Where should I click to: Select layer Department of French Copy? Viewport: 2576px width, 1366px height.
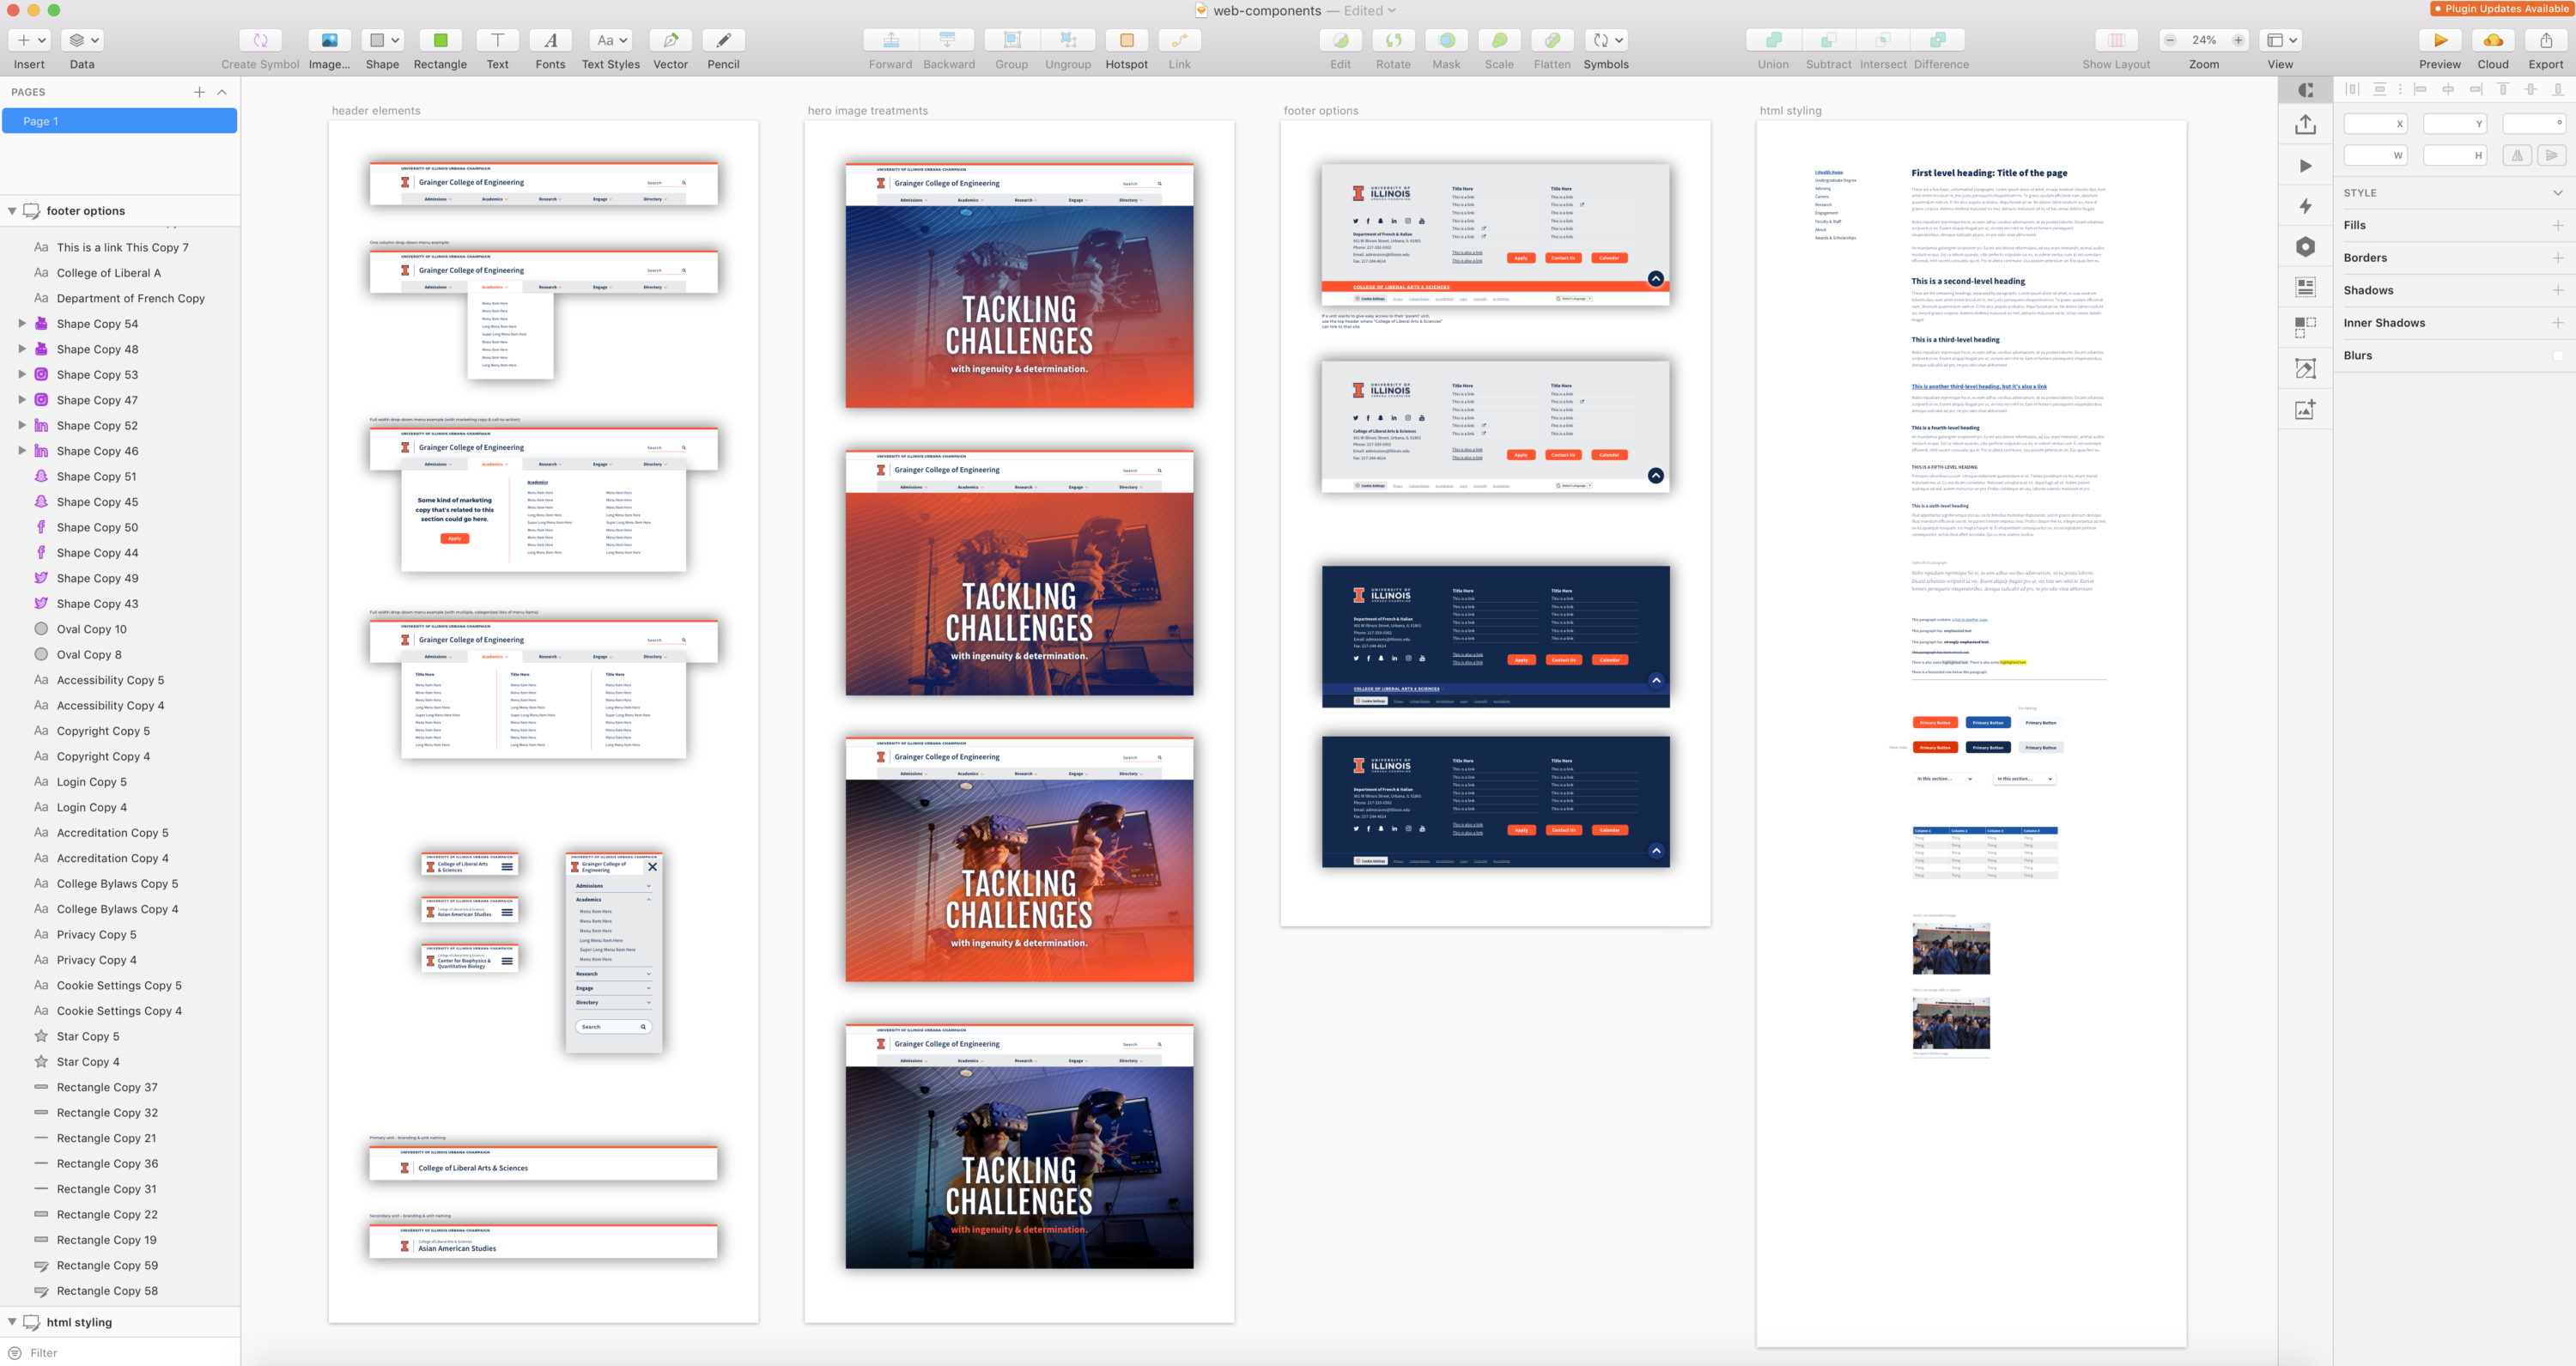130,298
